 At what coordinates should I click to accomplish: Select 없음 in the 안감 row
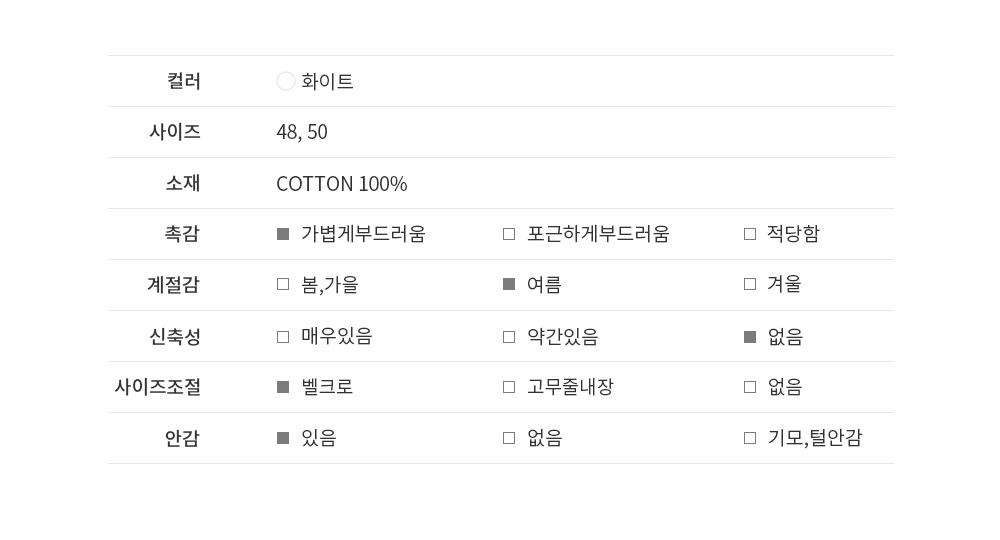pyautogui.click(x=509, y=438)
